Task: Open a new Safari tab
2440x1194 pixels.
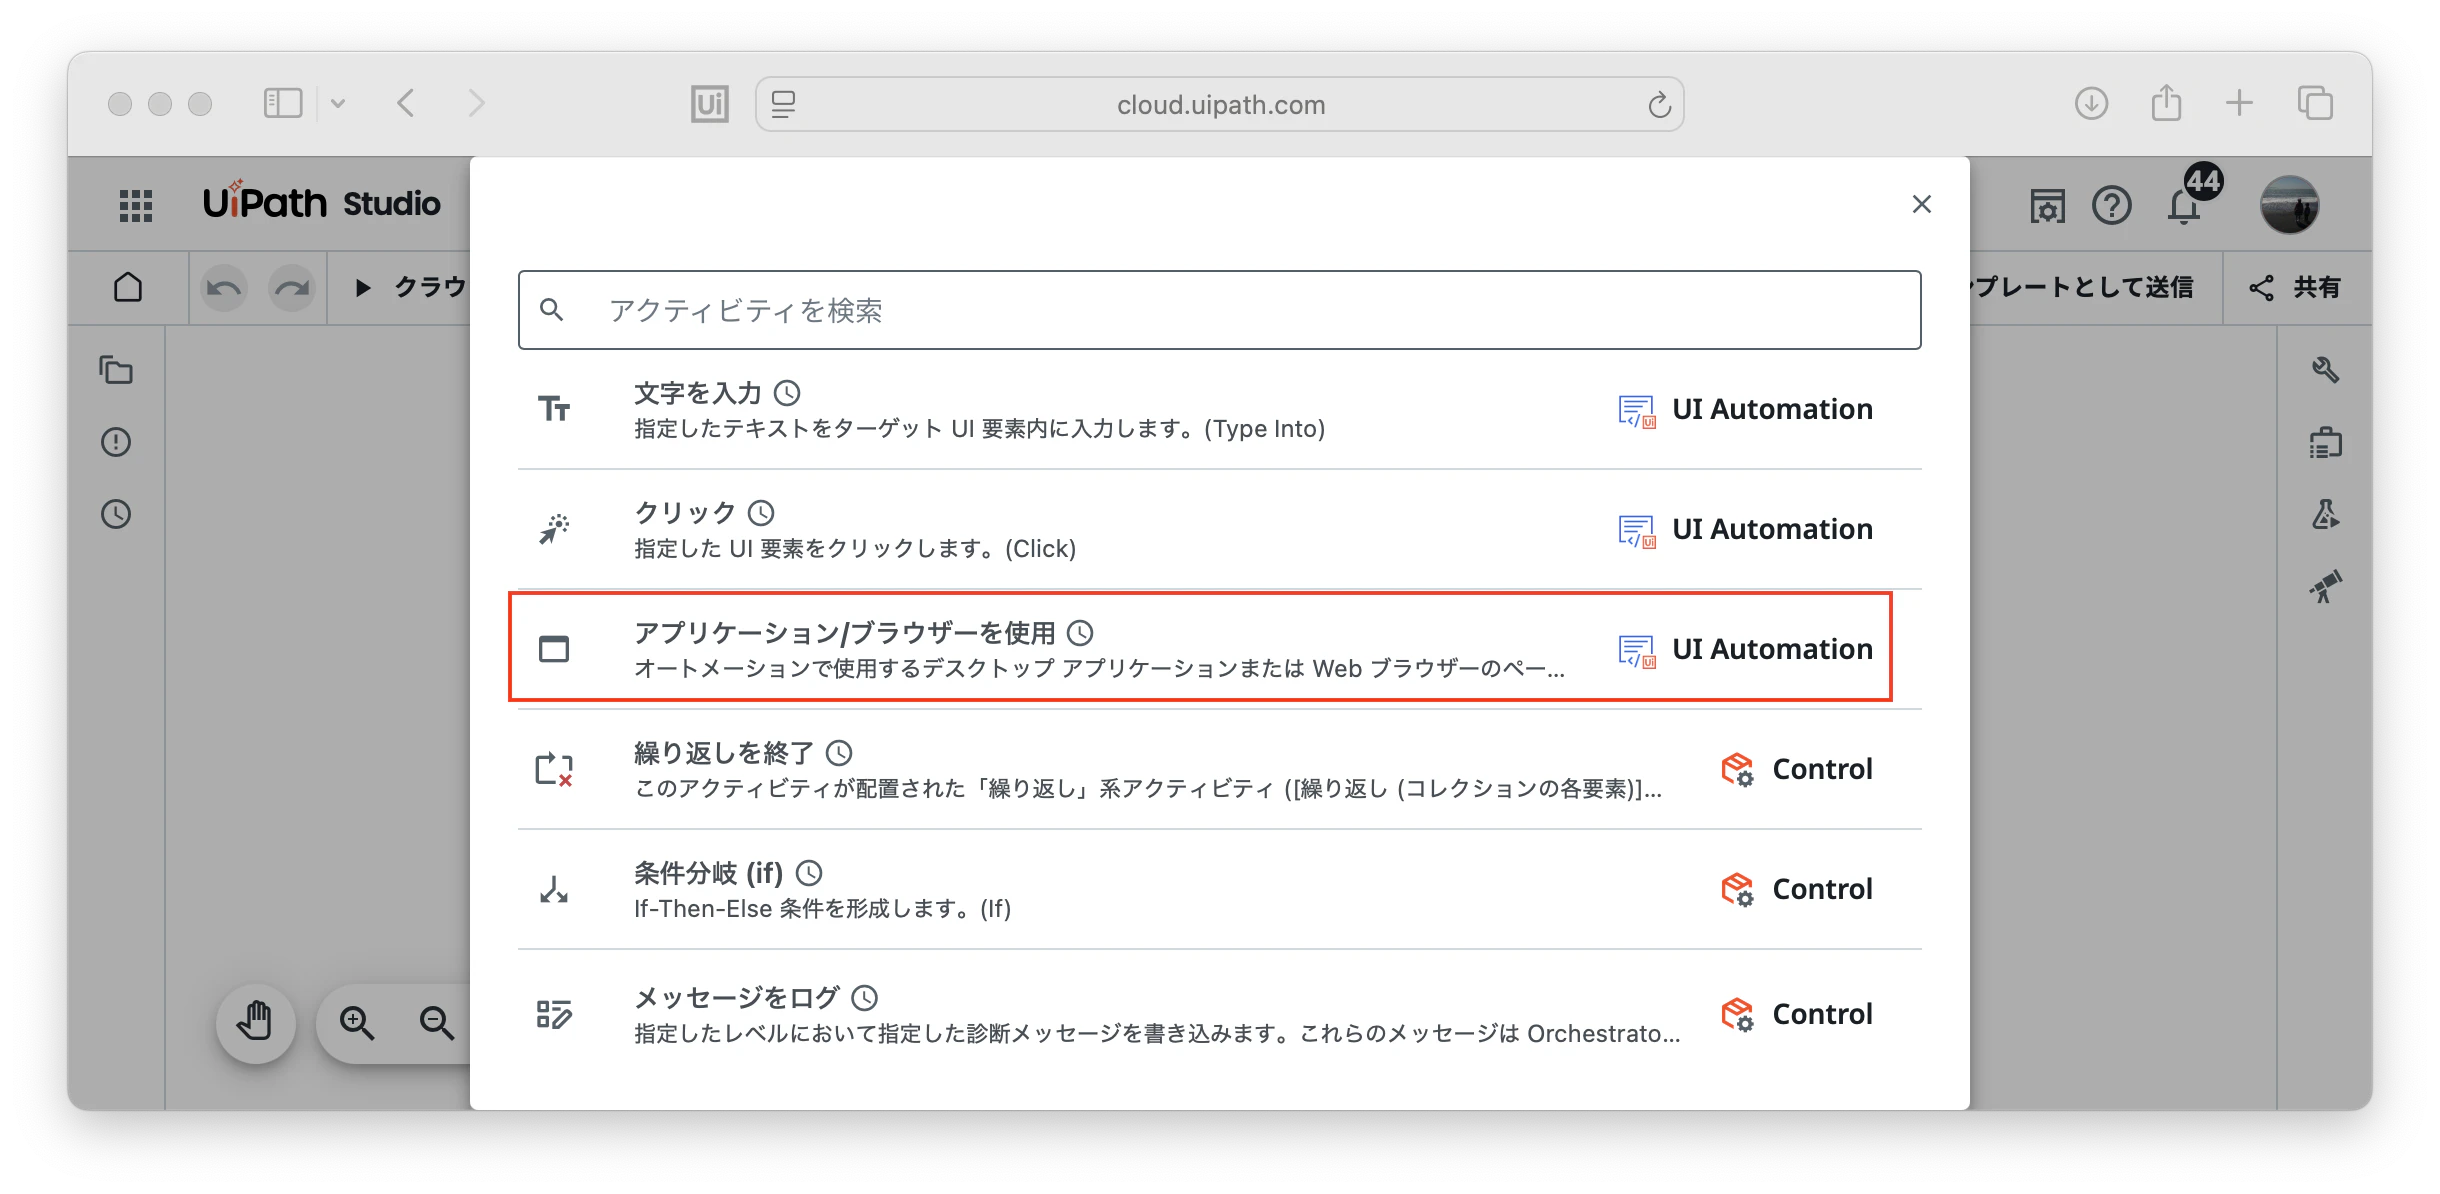Action: click(x=2240, y=103)
